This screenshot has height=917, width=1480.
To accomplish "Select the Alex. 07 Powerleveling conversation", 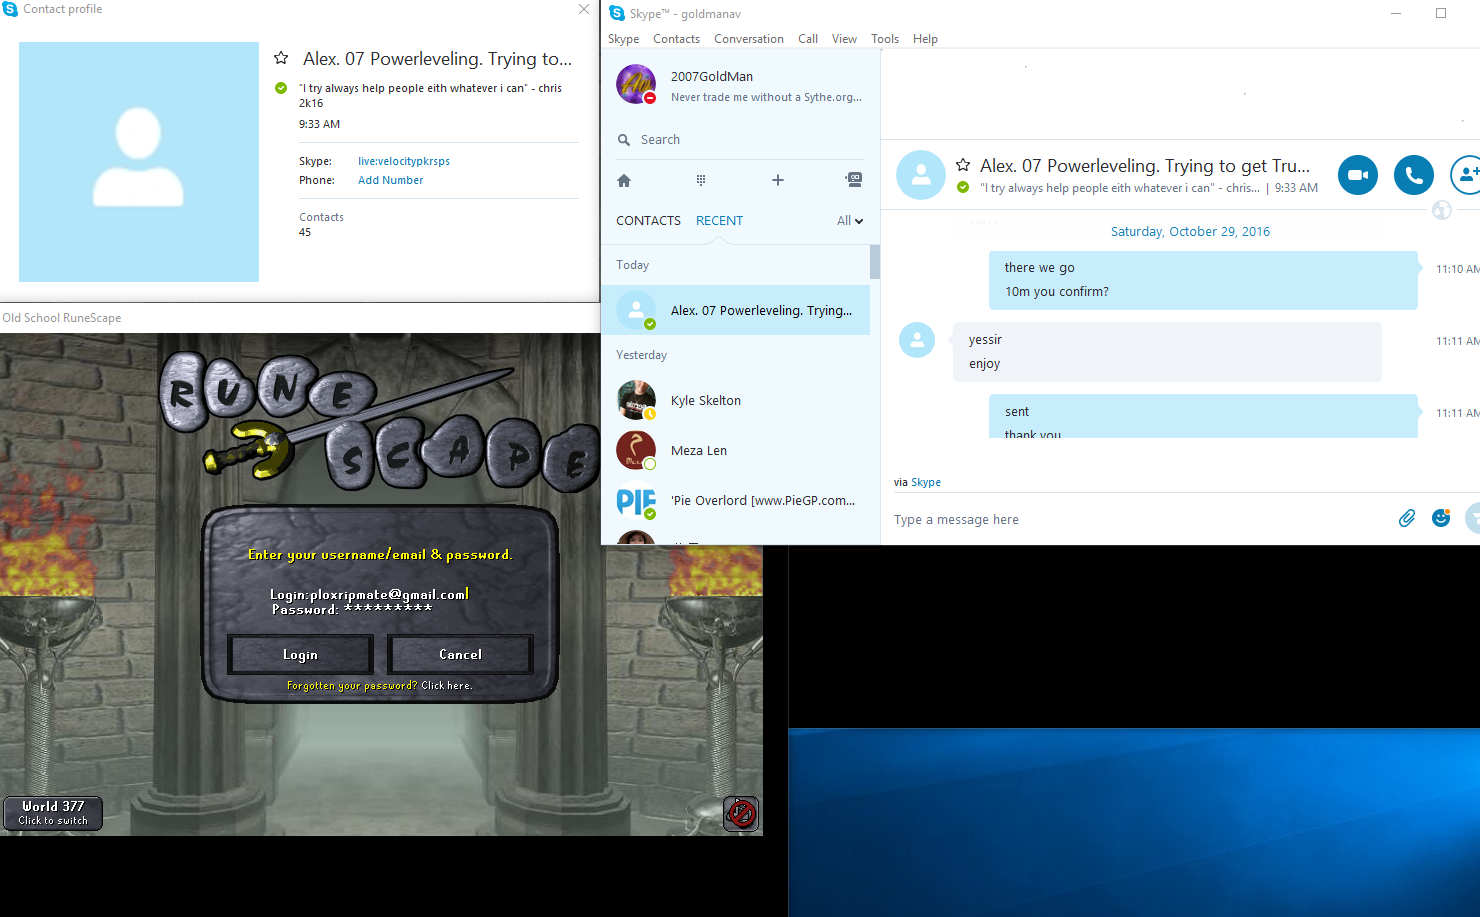I will (735, 310).
